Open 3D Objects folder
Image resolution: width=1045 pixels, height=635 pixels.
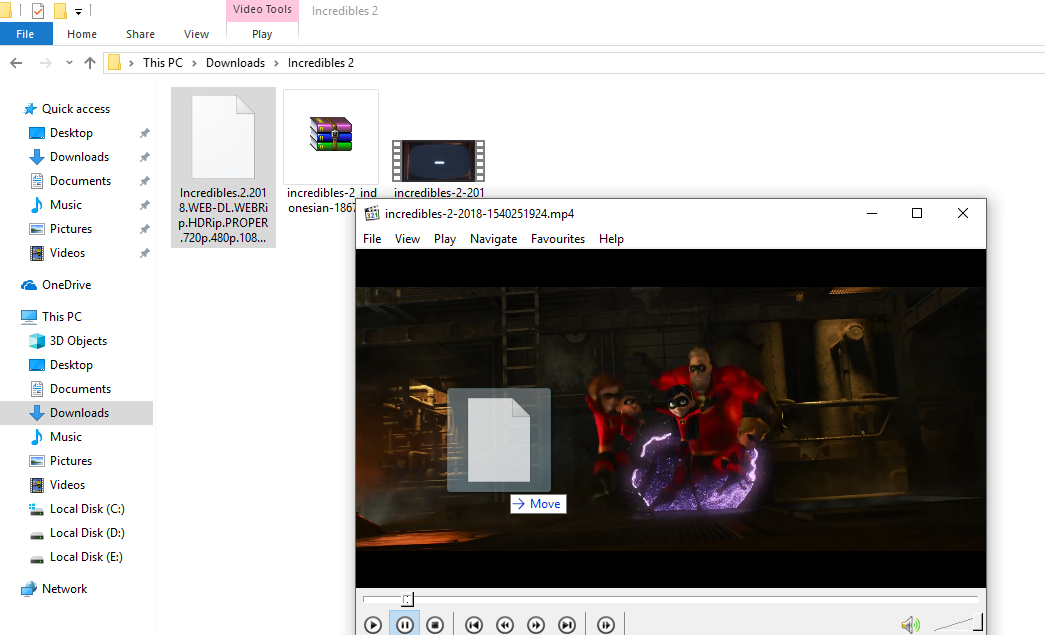click(x=78, y=340)
